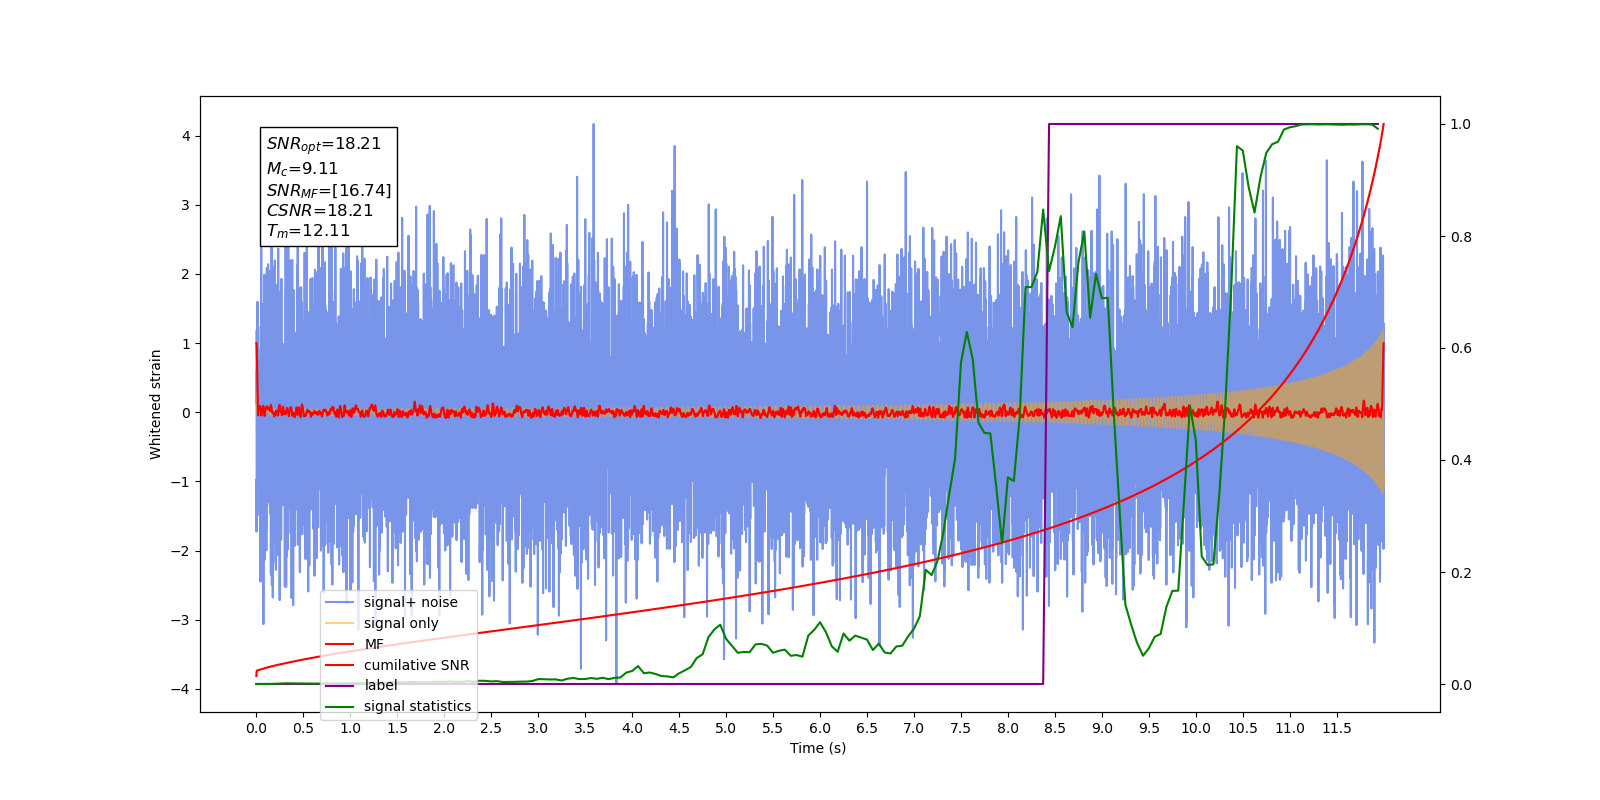Click the 9.0 tick on time axis
The width and height of the screenshot is (1600, 800).
[1102, 728]
